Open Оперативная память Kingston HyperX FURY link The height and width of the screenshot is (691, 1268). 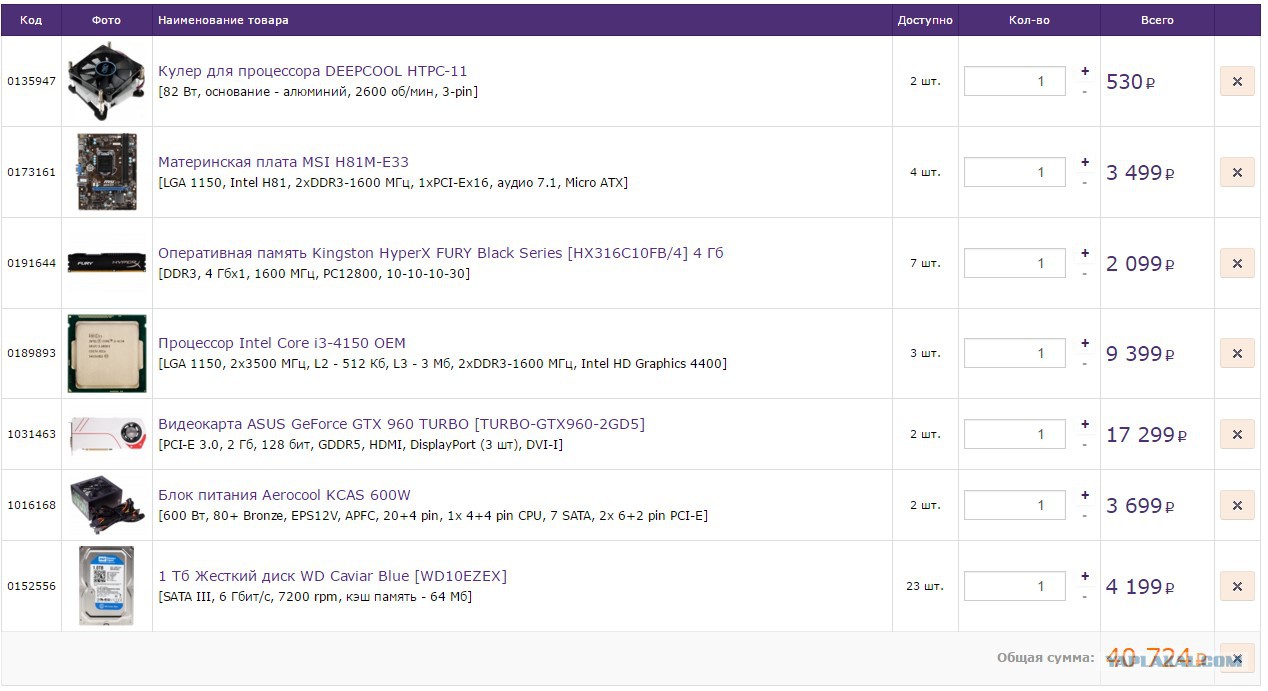click(x=440, y=253)
